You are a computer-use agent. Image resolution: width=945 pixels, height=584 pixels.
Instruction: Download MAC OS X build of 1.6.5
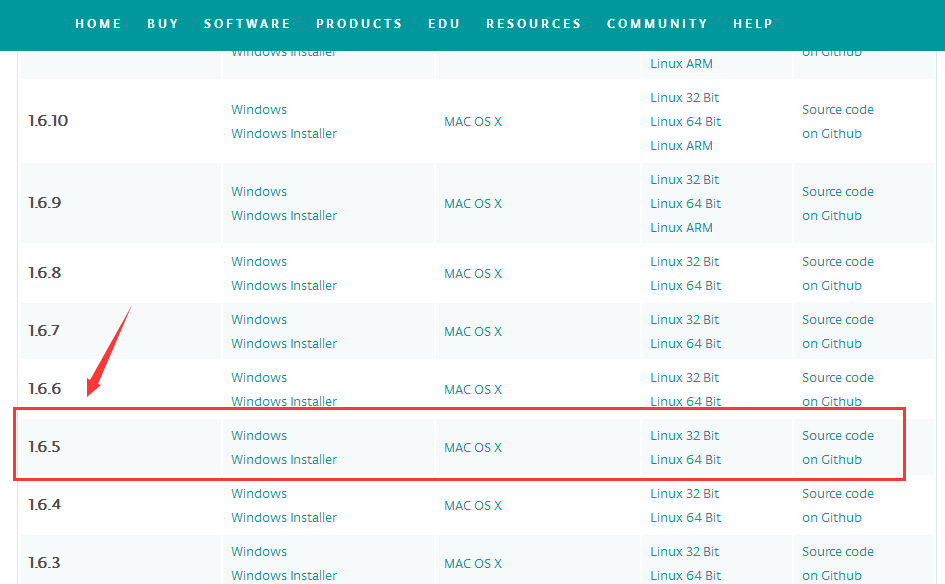coord(473,447)
